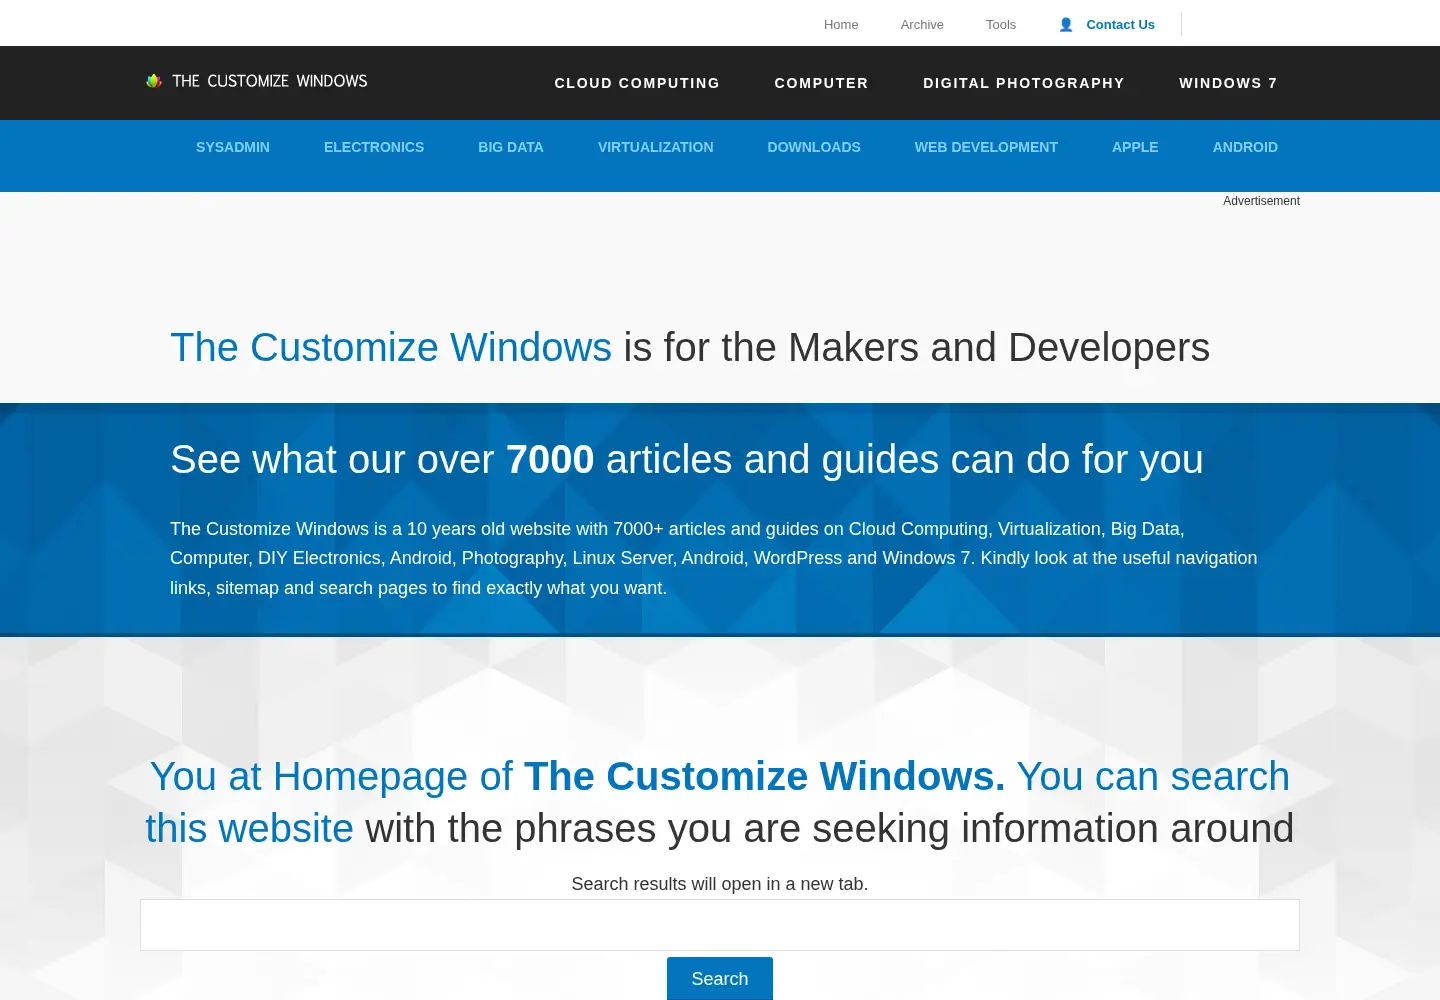Click The Customize Windows logo icon
This screenshot has width=1440, height=1000.
(154, 81)
